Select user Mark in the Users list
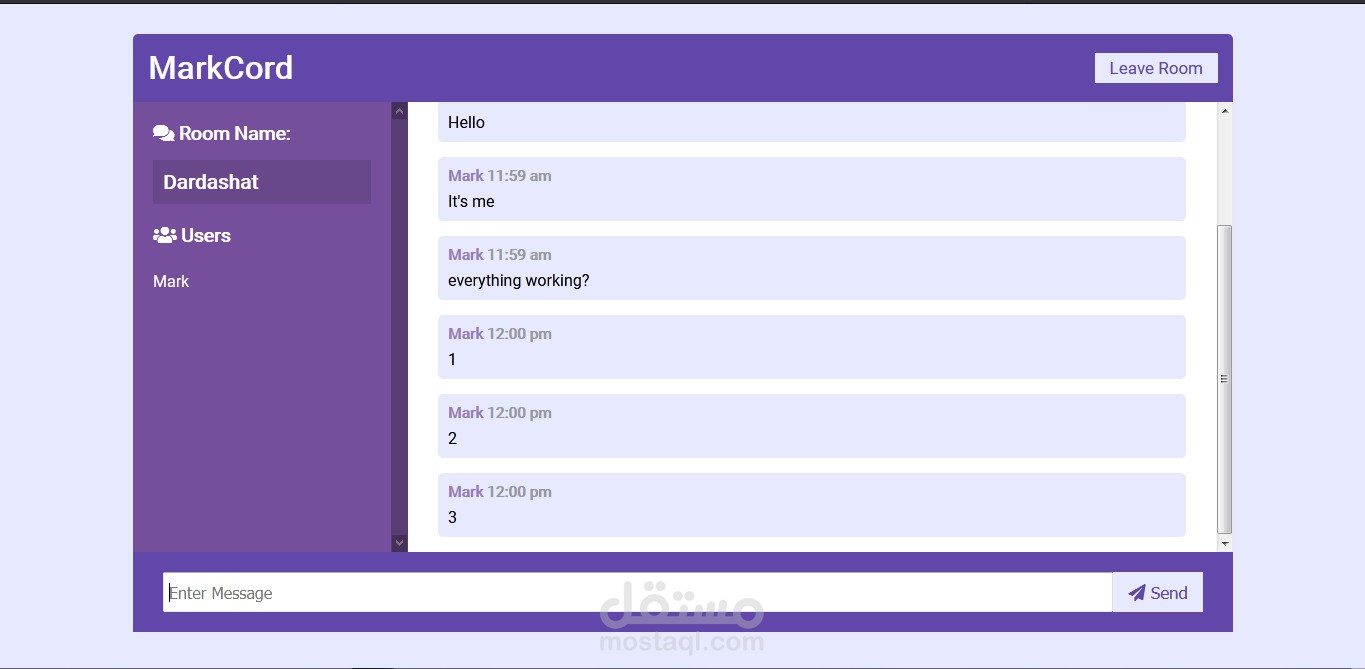This screenshot has height=669, width=1365. (170, 281)
